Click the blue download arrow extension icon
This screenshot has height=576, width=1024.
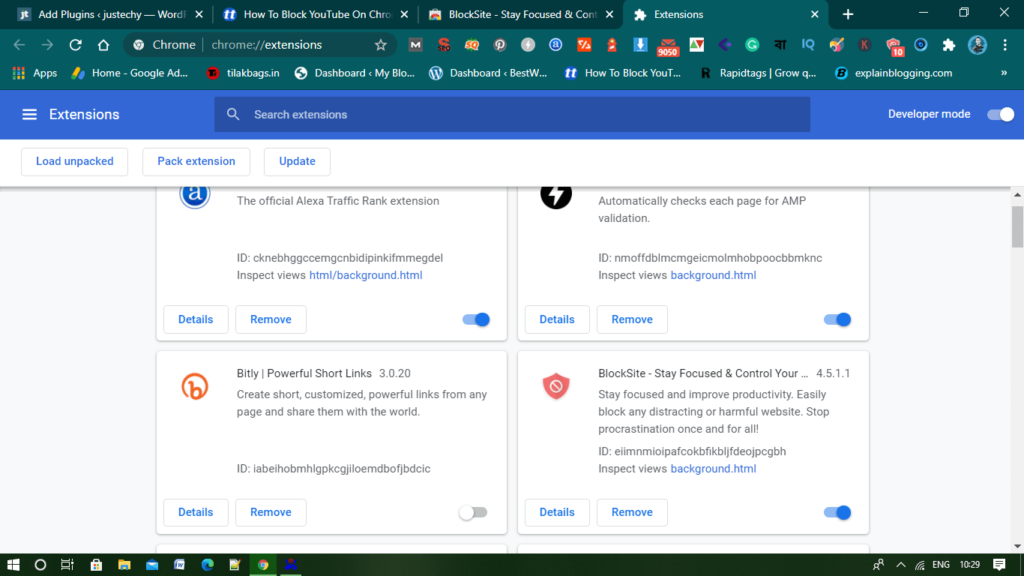point(640,45)
